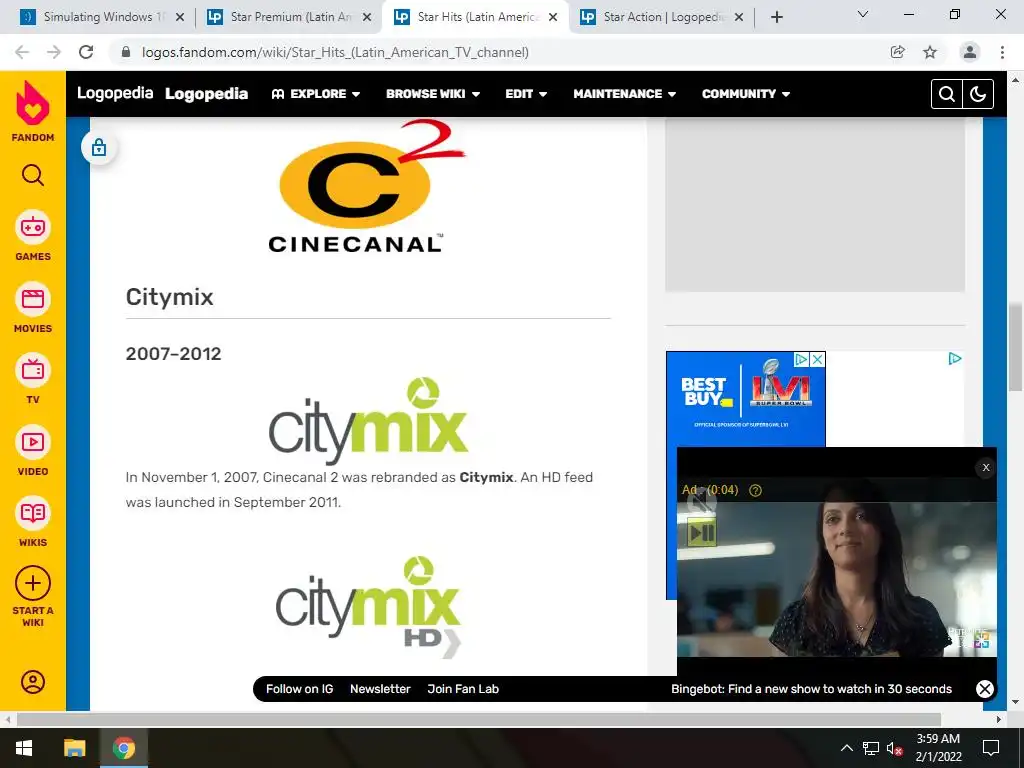Open the Citymix HD logo image
The height and width of the screenshot is (768, 1024).
point(368,607)
